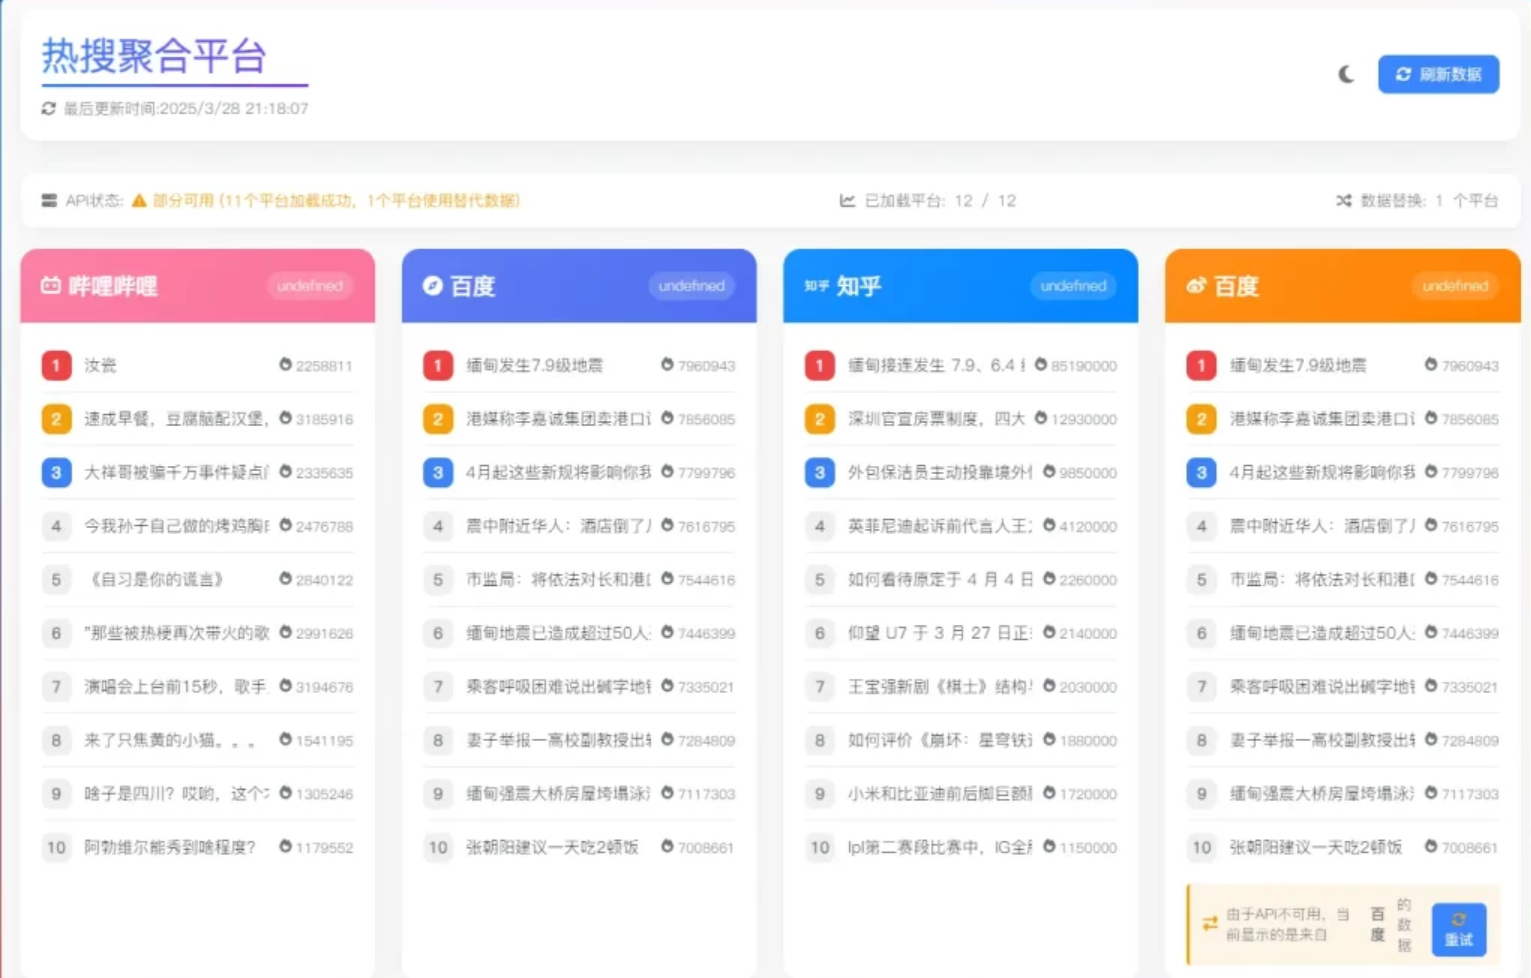This screenshot has height=978, width=1531.
Task: Click the compass icon in blue 百度 header
Action: pyautogui.click(x=432, y=285)
